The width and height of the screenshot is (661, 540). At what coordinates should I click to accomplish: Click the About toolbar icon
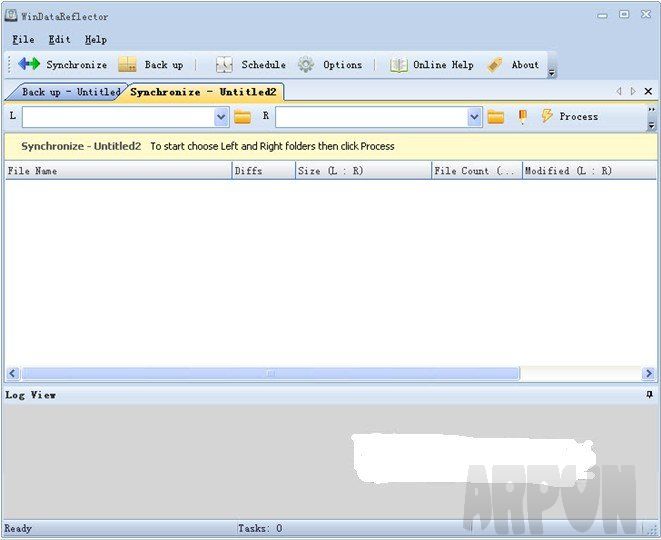(495, 65)
